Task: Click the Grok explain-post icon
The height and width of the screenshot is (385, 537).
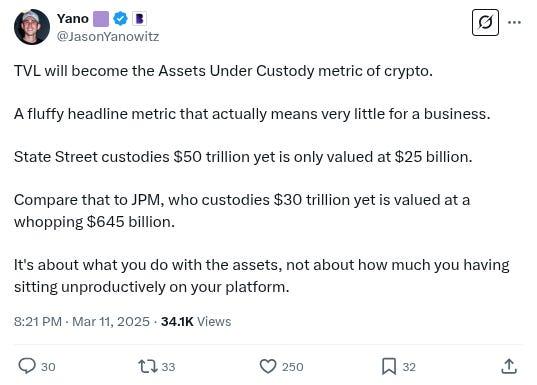Action: point(485,23)
